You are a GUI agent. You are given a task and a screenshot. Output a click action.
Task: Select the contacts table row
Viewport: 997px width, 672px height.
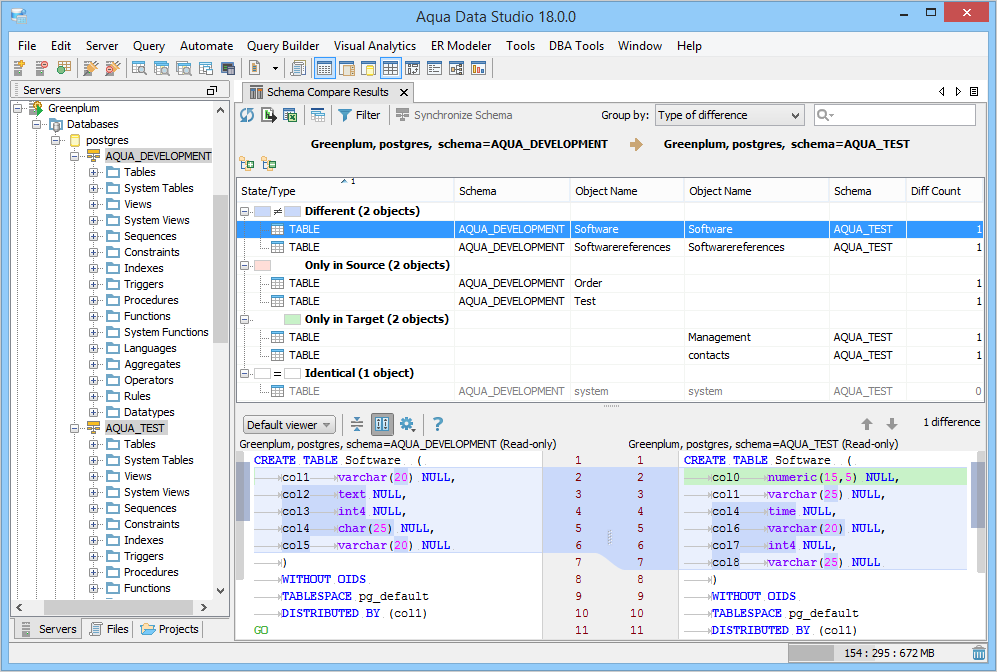tap(610, 355)
